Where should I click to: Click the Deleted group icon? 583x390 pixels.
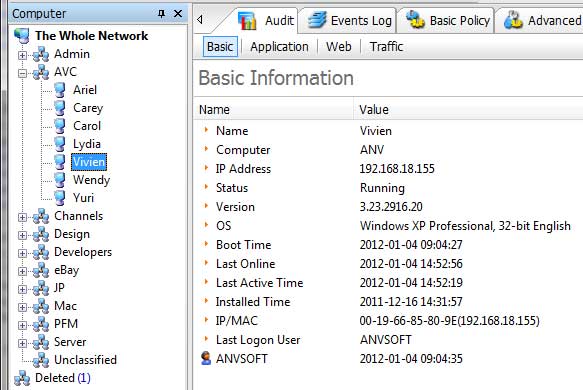tap(22, 378)
